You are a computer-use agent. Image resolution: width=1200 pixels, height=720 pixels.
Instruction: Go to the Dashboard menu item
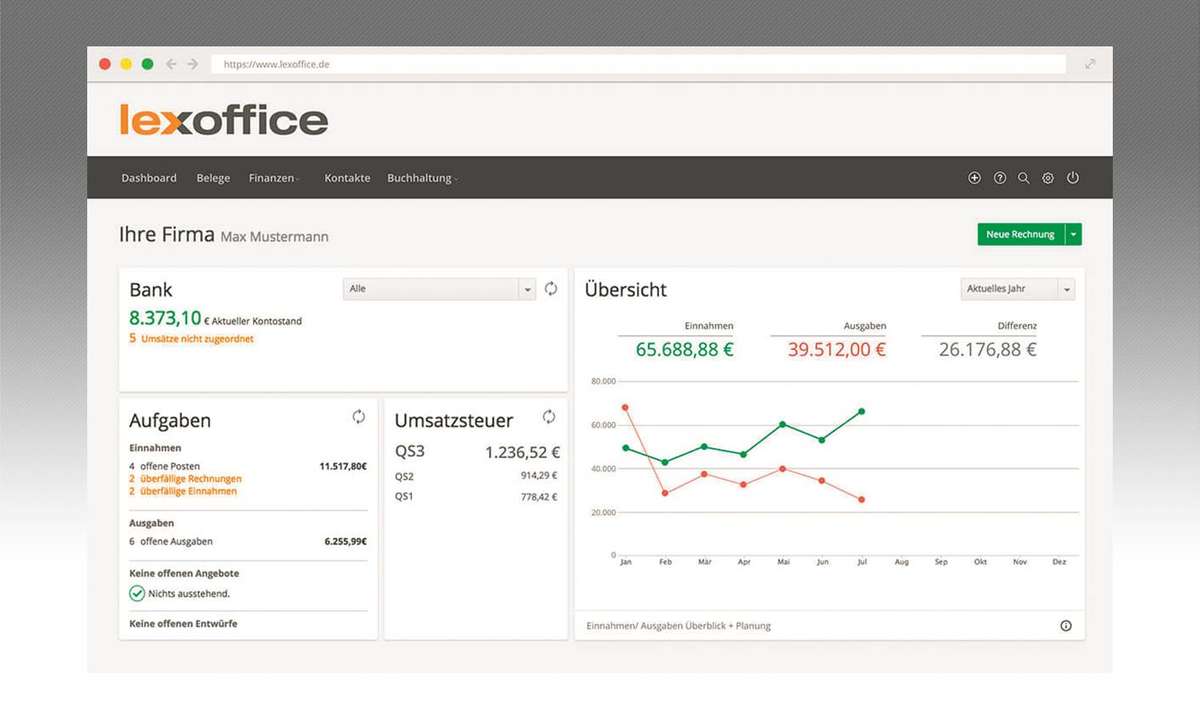point(149,178)
